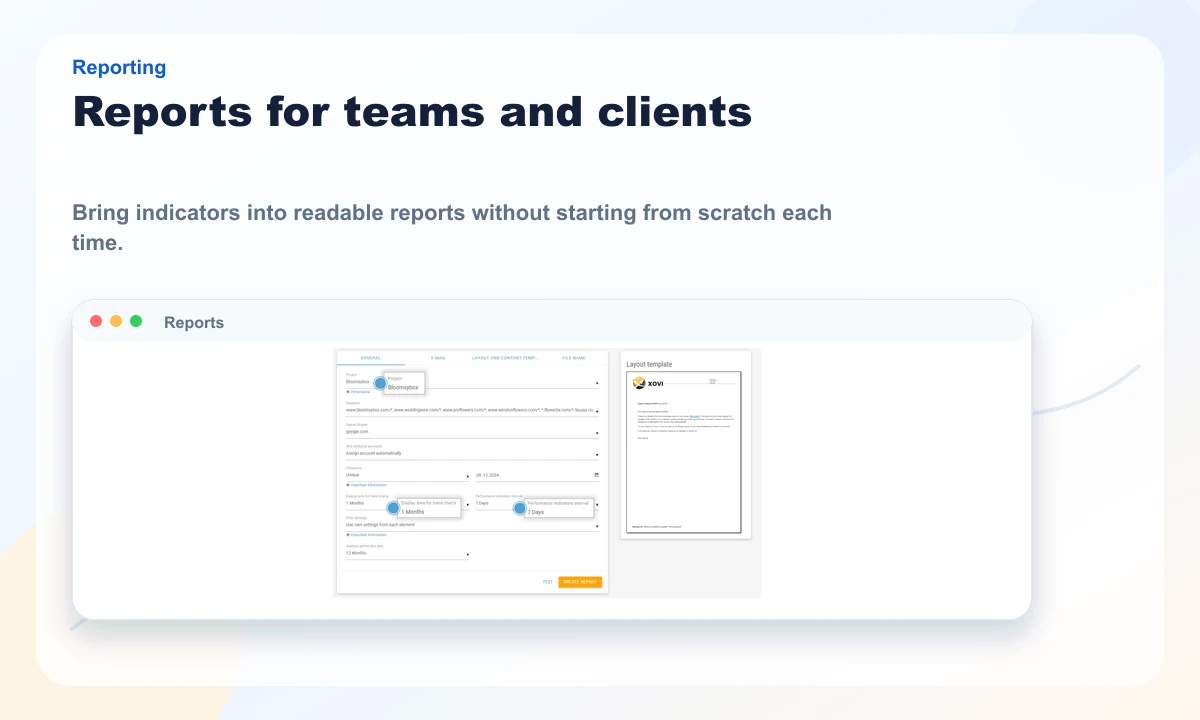Expand the Performance indicators interval dropdown
The height and width of the screenshot is (720, 1200).
pyautogui.click(x=537, y=503)
